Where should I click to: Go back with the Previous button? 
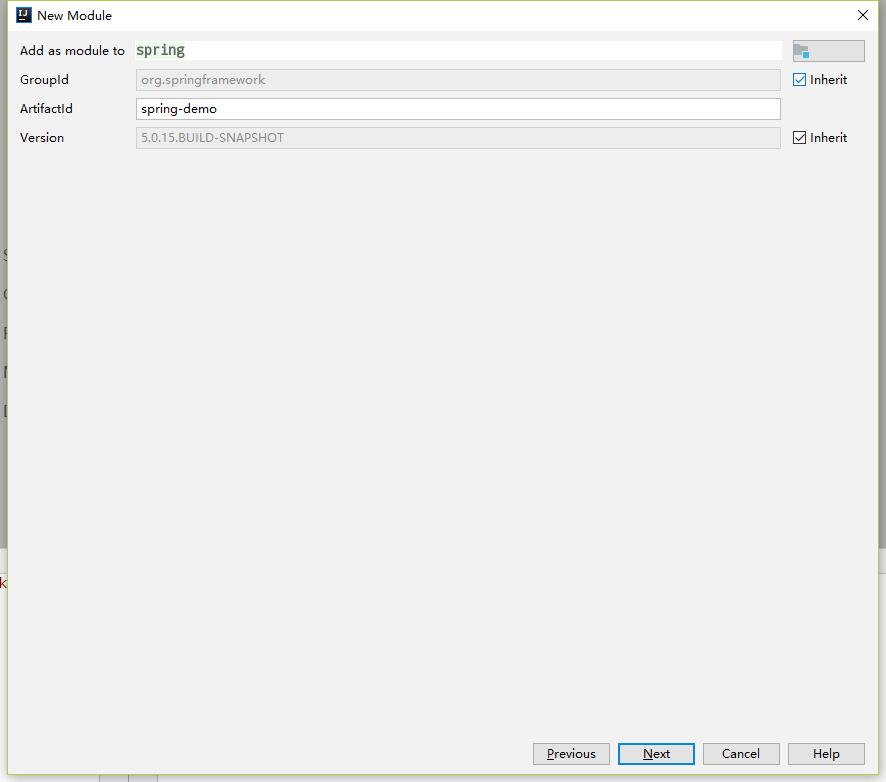571,754
